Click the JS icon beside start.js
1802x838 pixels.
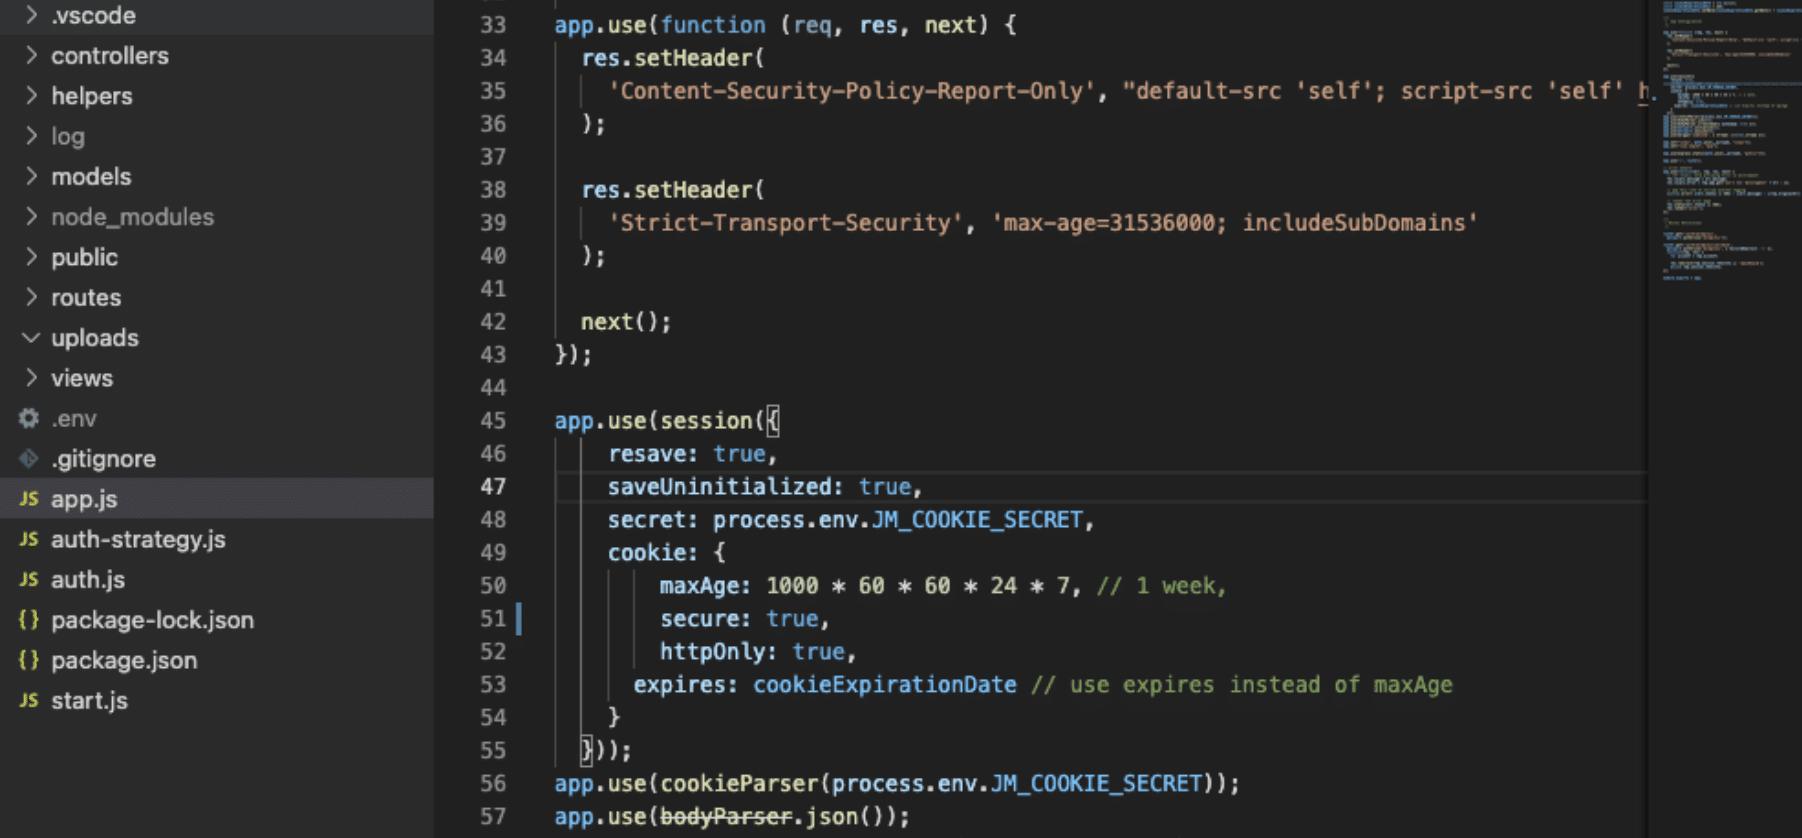point(29,700)
